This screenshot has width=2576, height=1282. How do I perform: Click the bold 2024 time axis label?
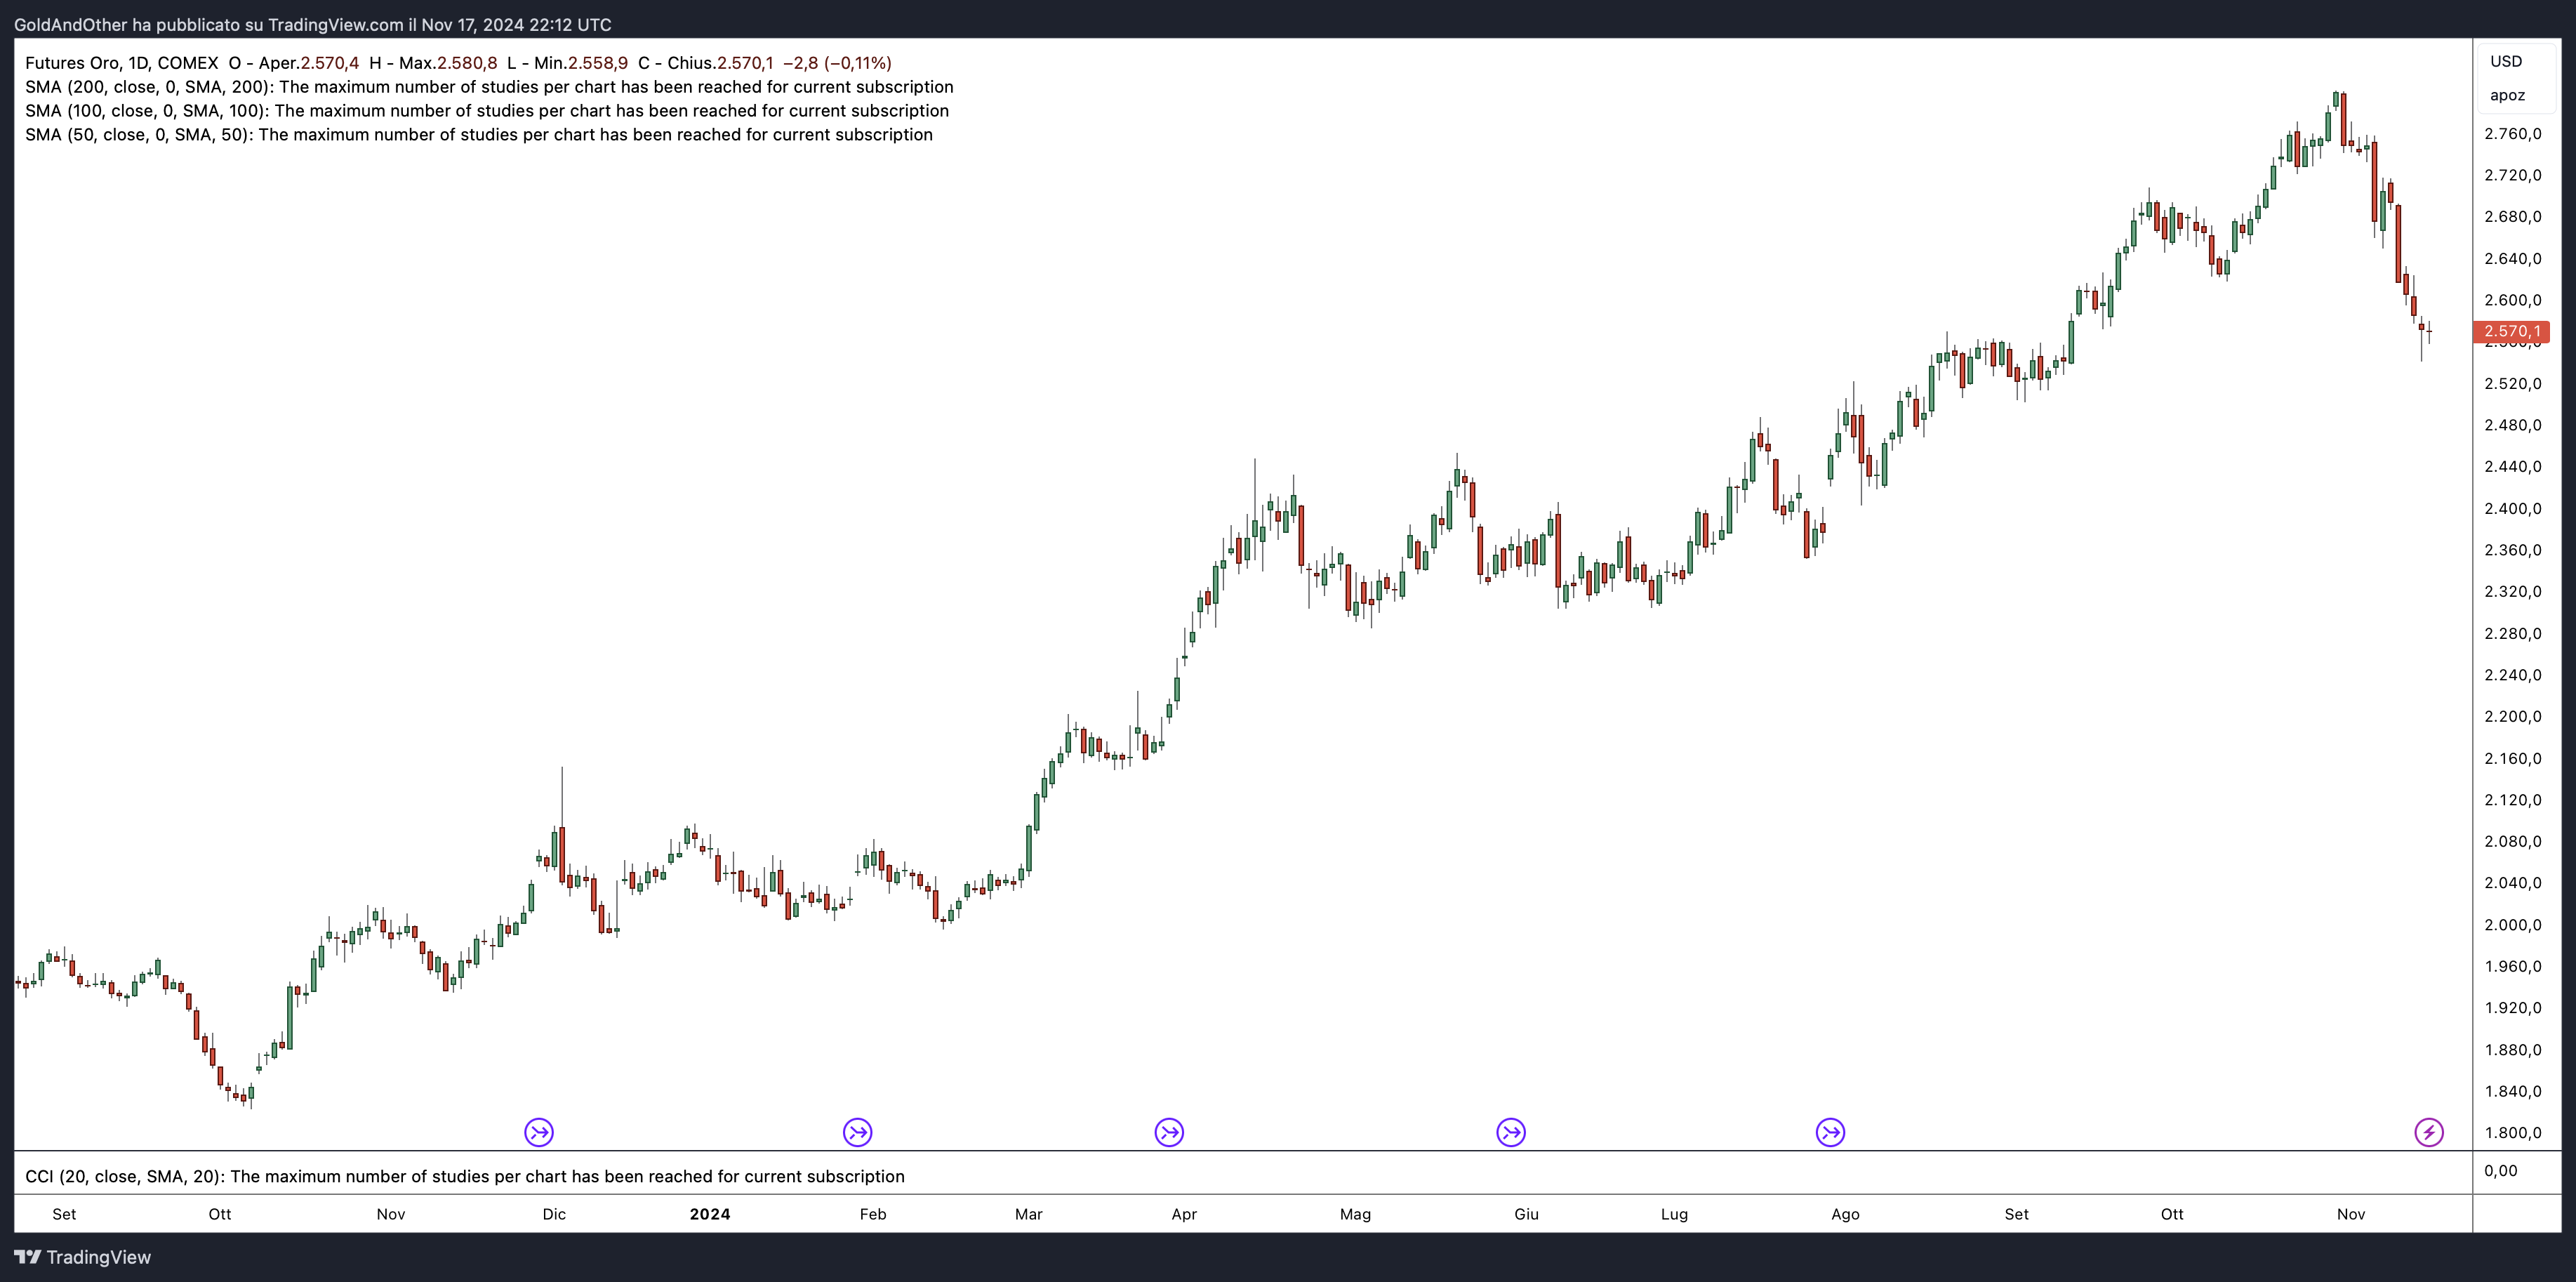point(710,1214)
